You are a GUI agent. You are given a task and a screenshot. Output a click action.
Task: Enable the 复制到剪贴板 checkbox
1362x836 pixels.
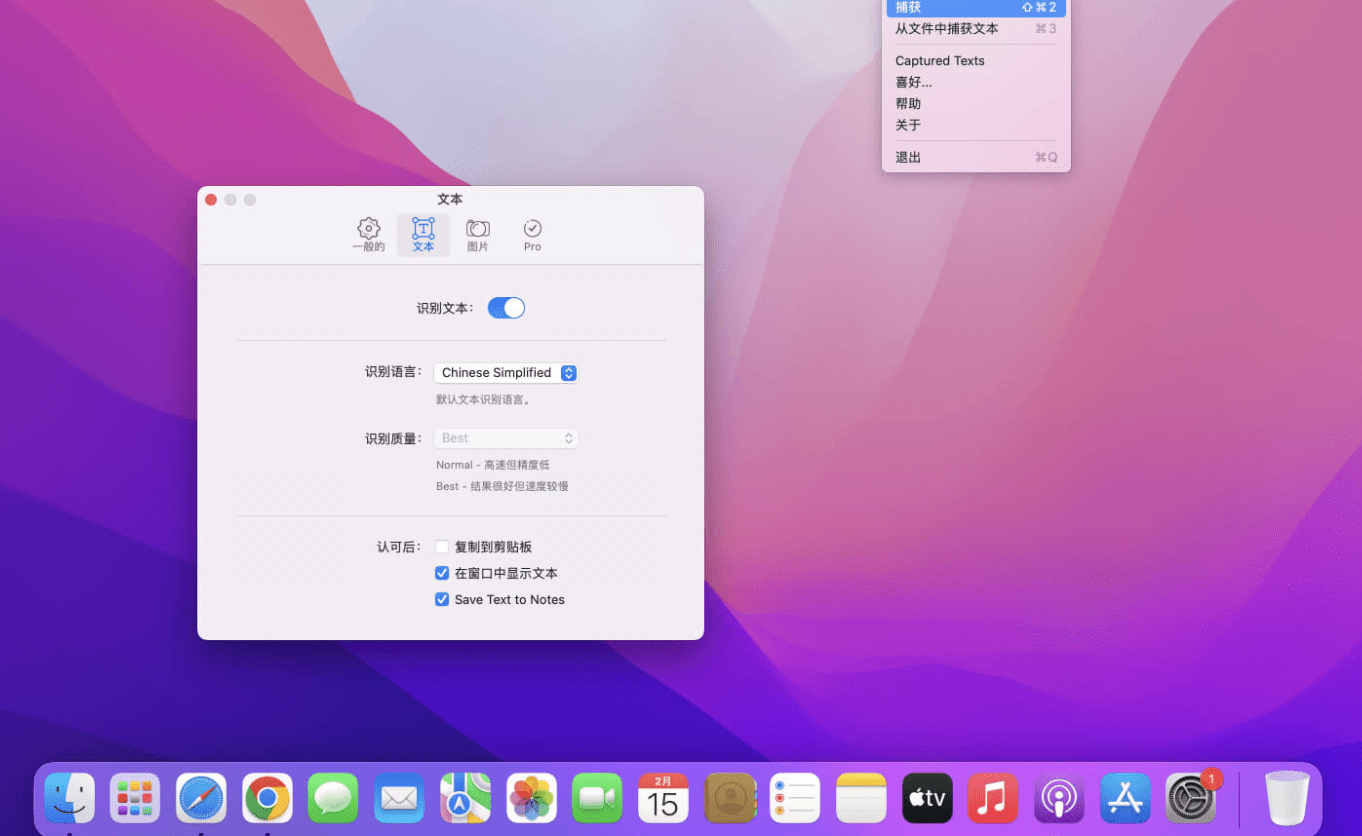coord(442,547)
